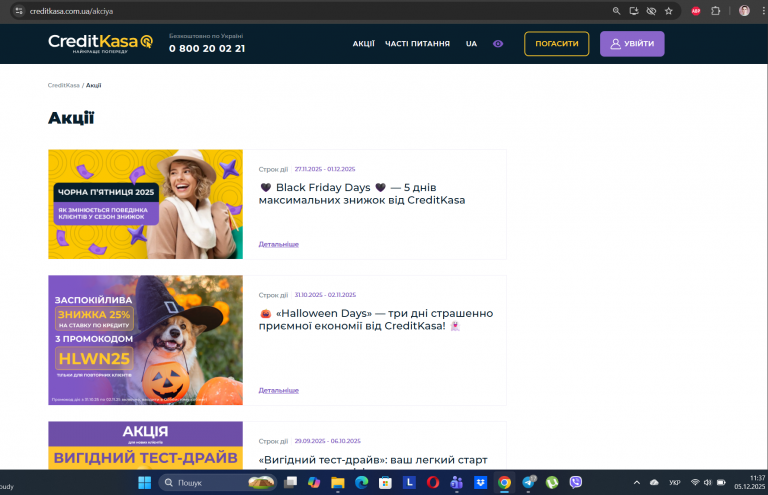Viewport: 768px width, 495px height.
Task: Open the Black Friday Days promo title
Action: pos(362,194)
